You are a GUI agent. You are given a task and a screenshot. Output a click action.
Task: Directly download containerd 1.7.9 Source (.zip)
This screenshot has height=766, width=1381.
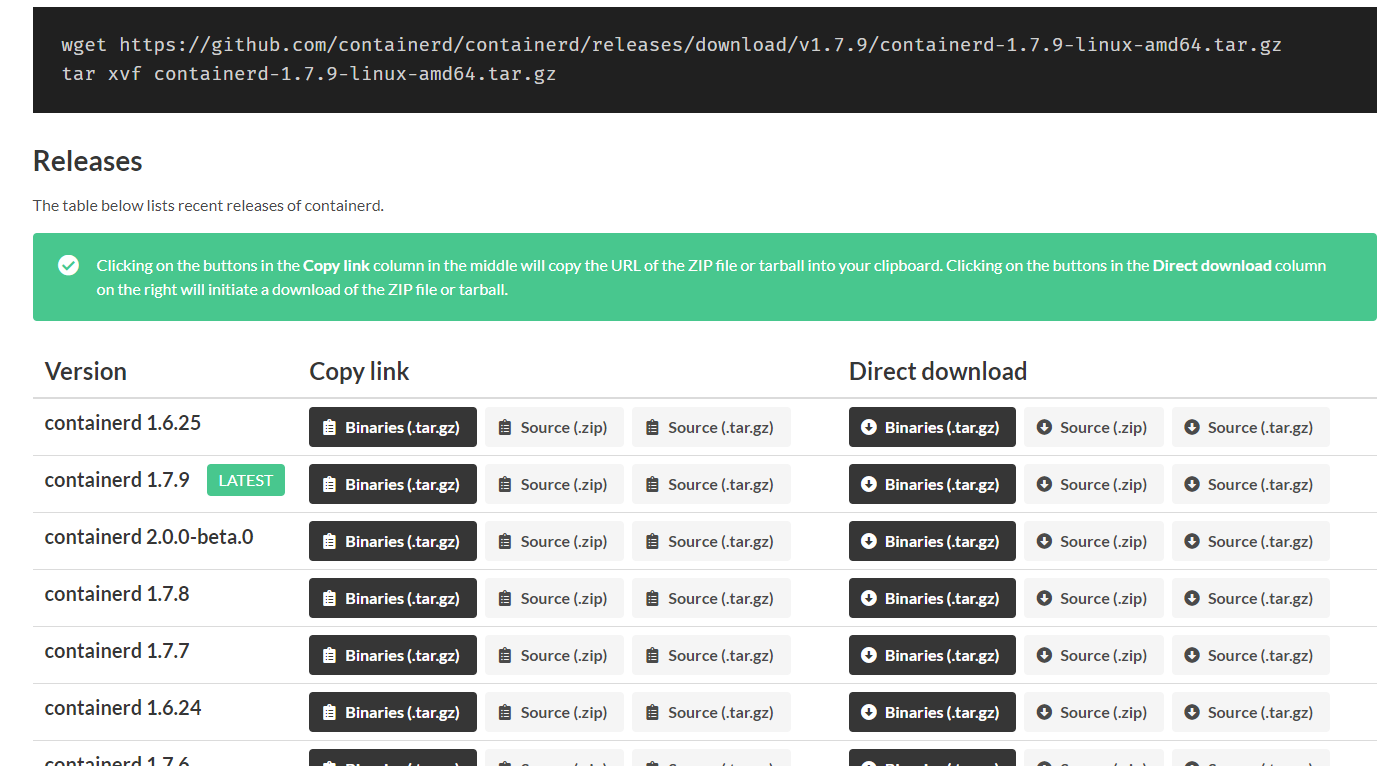point(1094,484)
